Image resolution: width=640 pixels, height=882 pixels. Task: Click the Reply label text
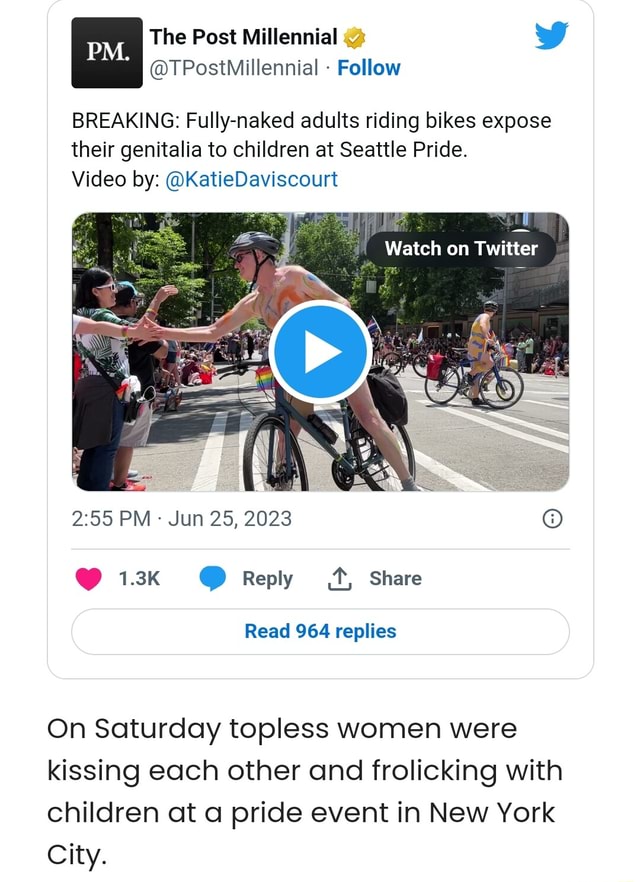click(266, 578)
